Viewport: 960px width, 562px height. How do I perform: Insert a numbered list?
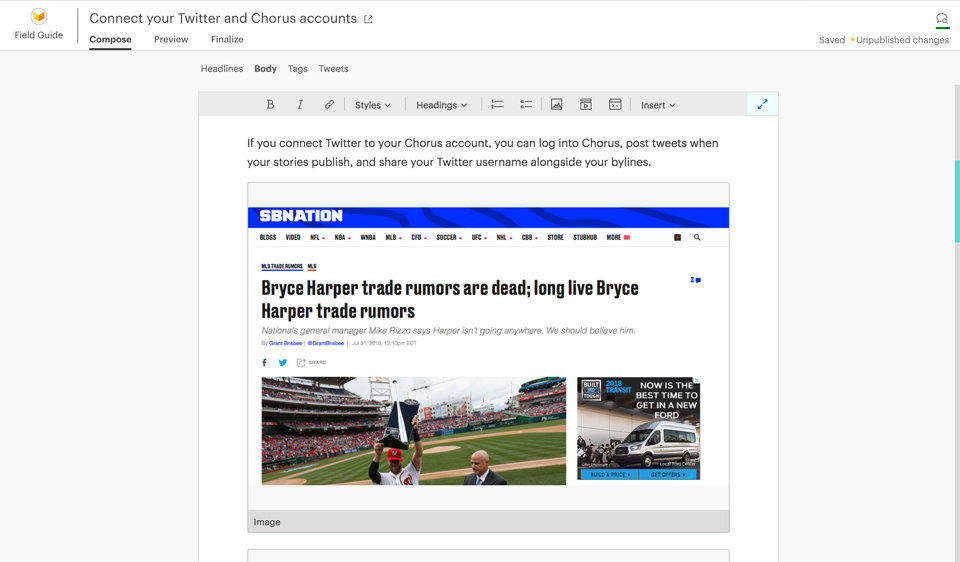pyautogui.click(x=497, y=105)
